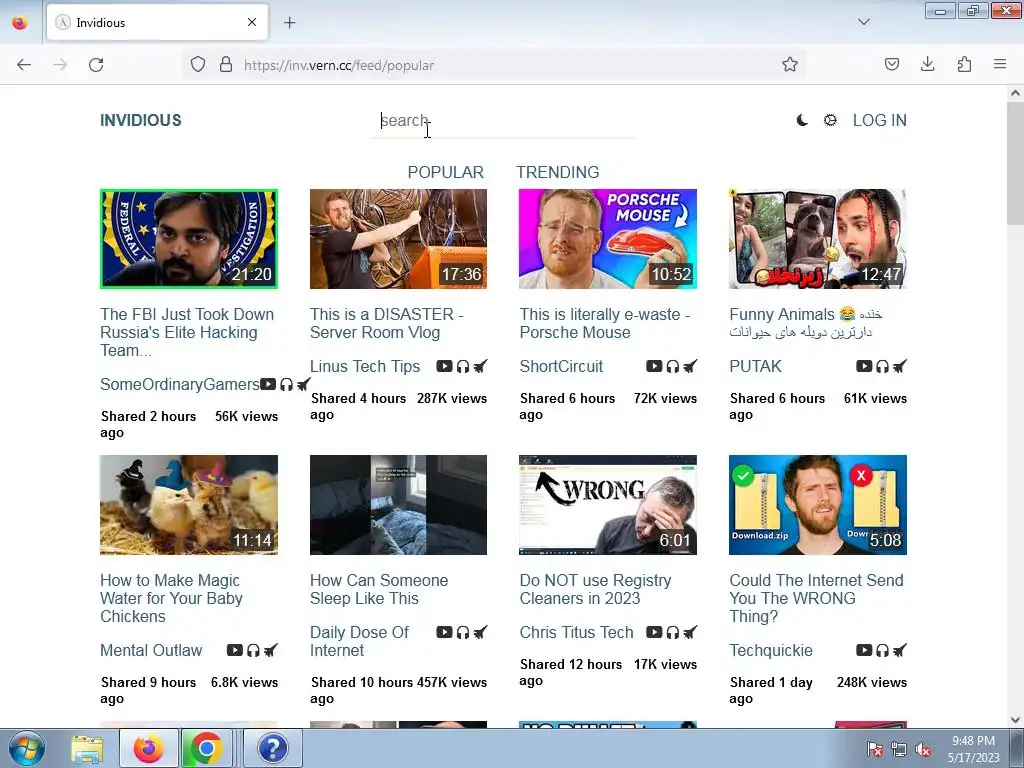Visit the SomeOrdinaryGamers channel link
The width and height of the screenshot is (1024, 768).
180,385
